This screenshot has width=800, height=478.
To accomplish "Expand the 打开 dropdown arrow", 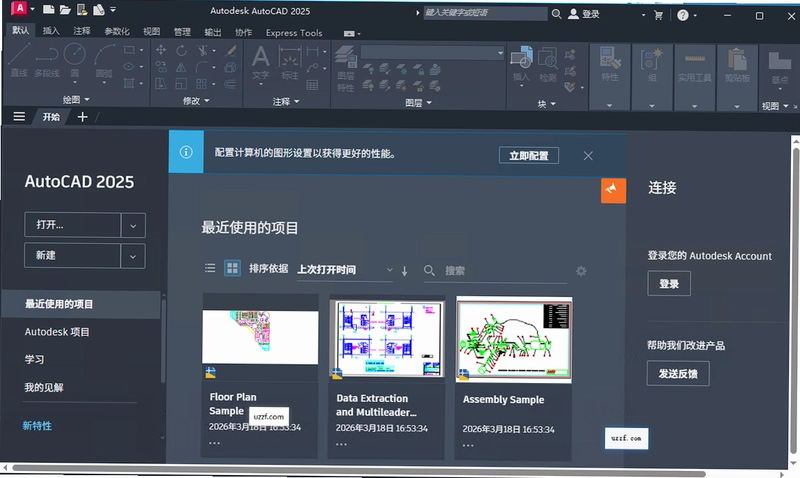I will coord(133,225).
